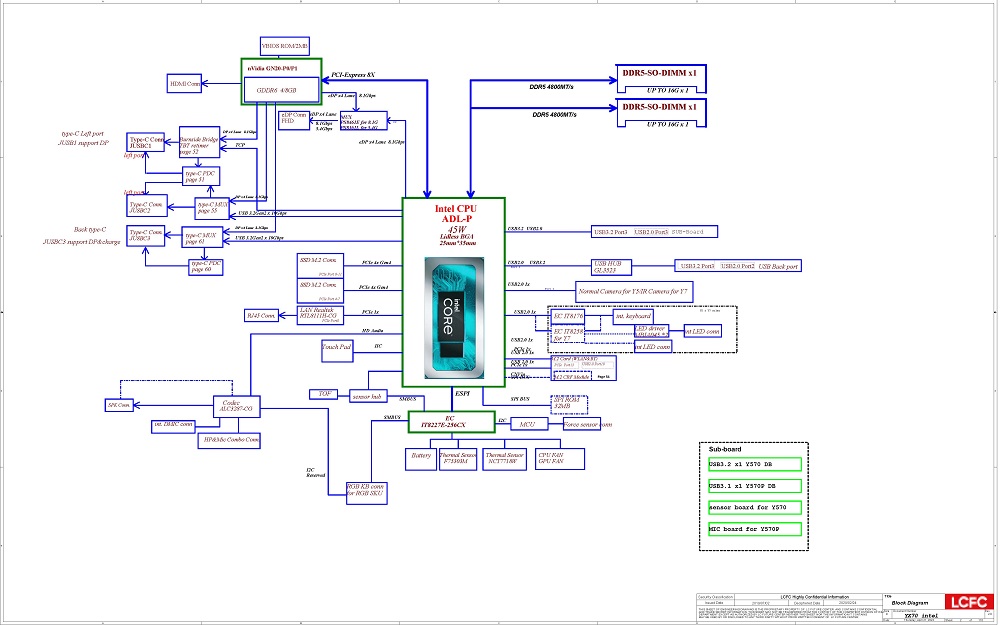Select the upper DDR5-SO-DIMM x1 block
The height and width of the screenshot is (625, 1000).
pyautogui.click(x=661, y=79)
